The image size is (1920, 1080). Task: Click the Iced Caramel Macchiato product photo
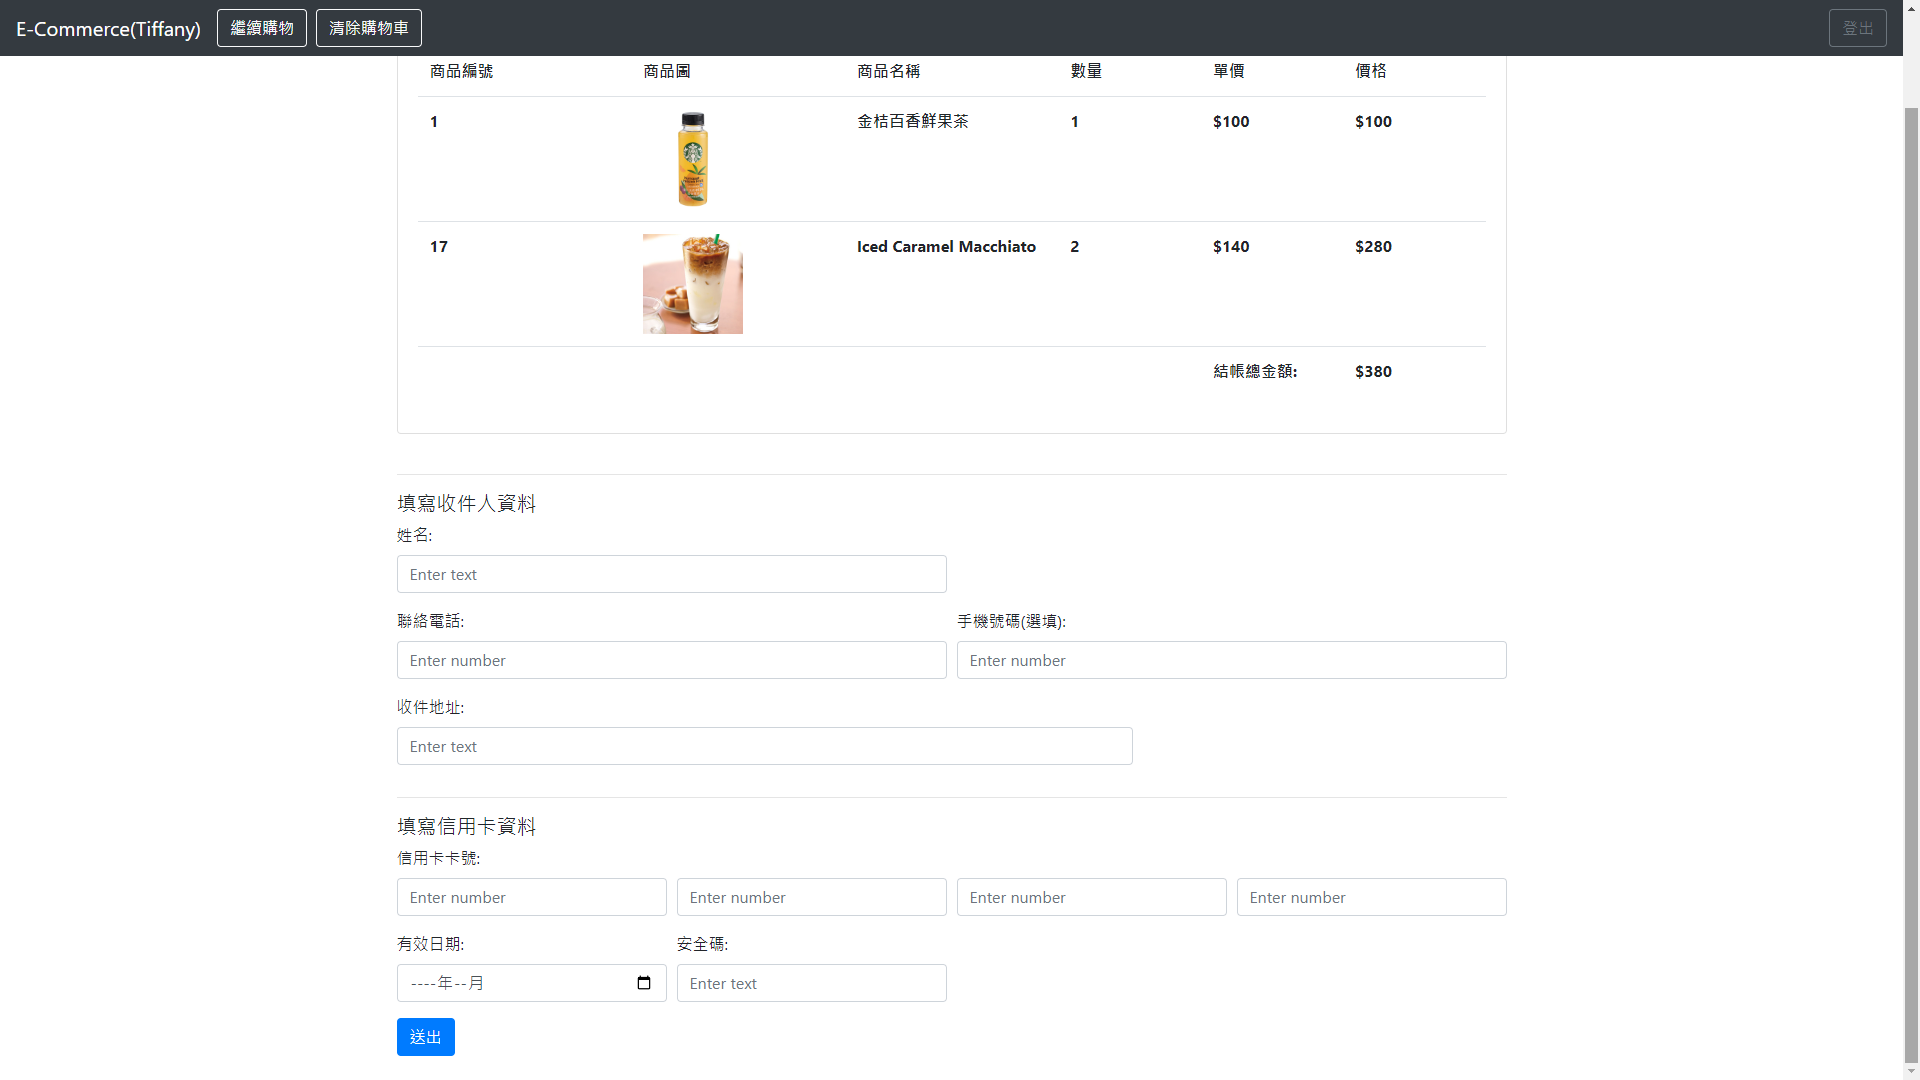coord(692,284)
